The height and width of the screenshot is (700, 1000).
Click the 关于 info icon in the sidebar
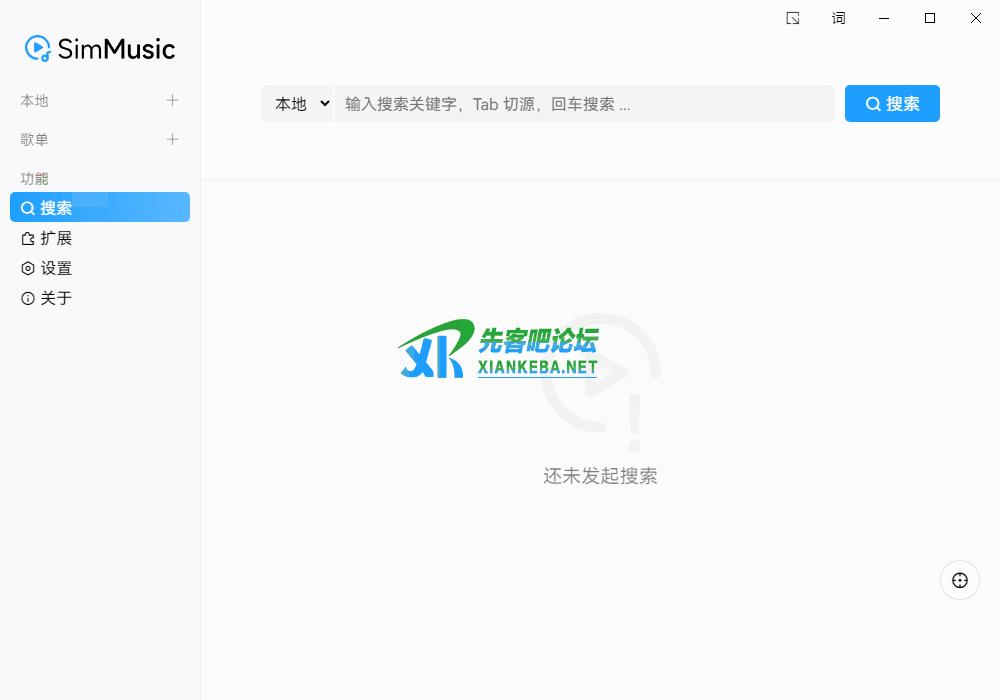(x=28, y=298)
